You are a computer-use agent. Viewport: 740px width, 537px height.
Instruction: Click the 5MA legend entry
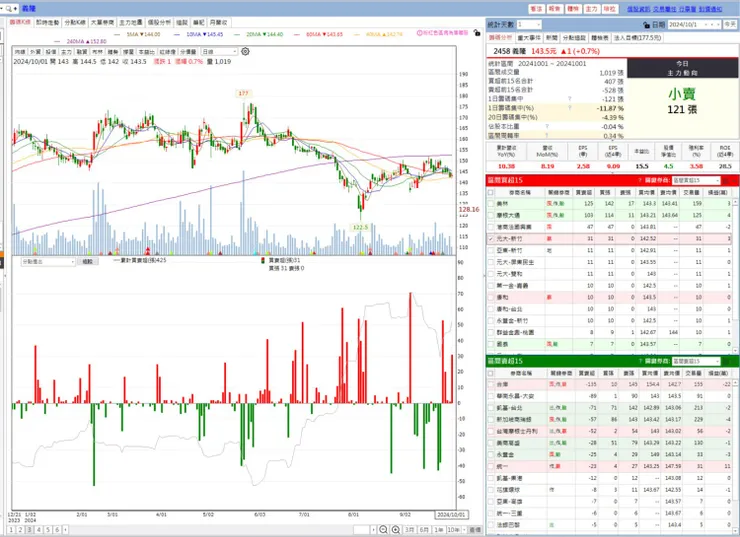click(137, 34)
